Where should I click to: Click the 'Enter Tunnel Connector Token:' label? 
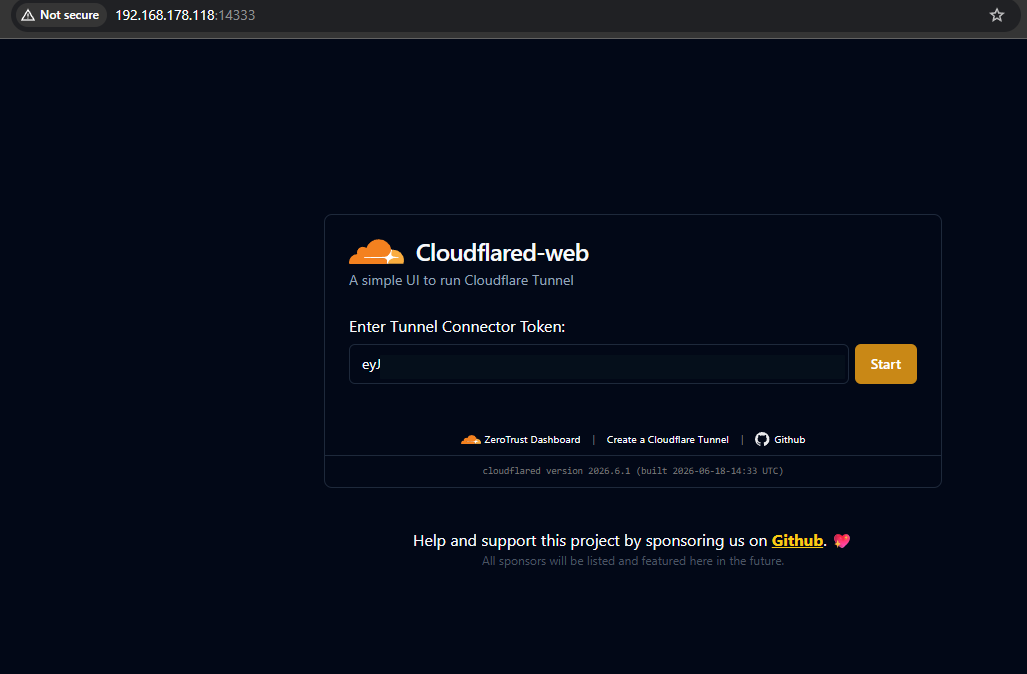click(457, 327)
